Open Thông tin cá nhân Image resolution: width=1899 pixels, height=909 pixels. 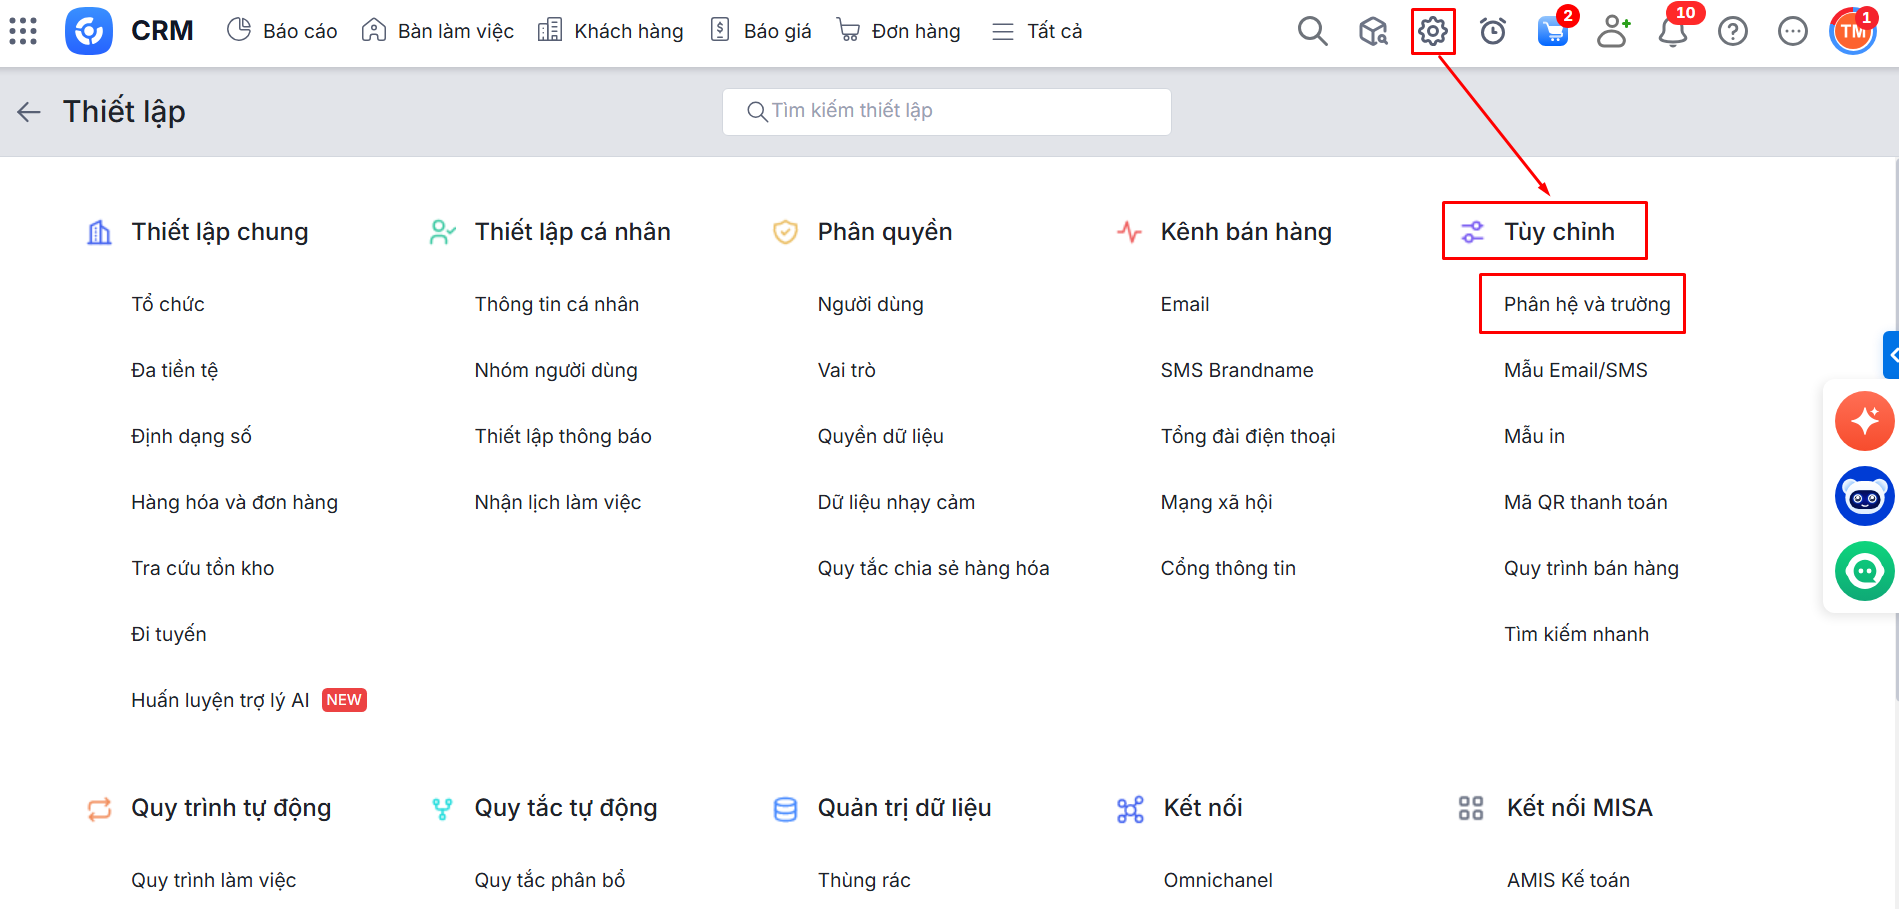pos(557,304)
